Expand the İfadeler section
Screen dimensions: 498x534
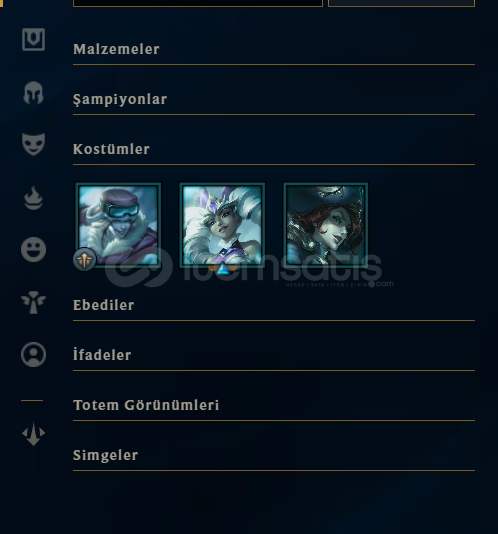pyautogui.click(x=274, y=356)
